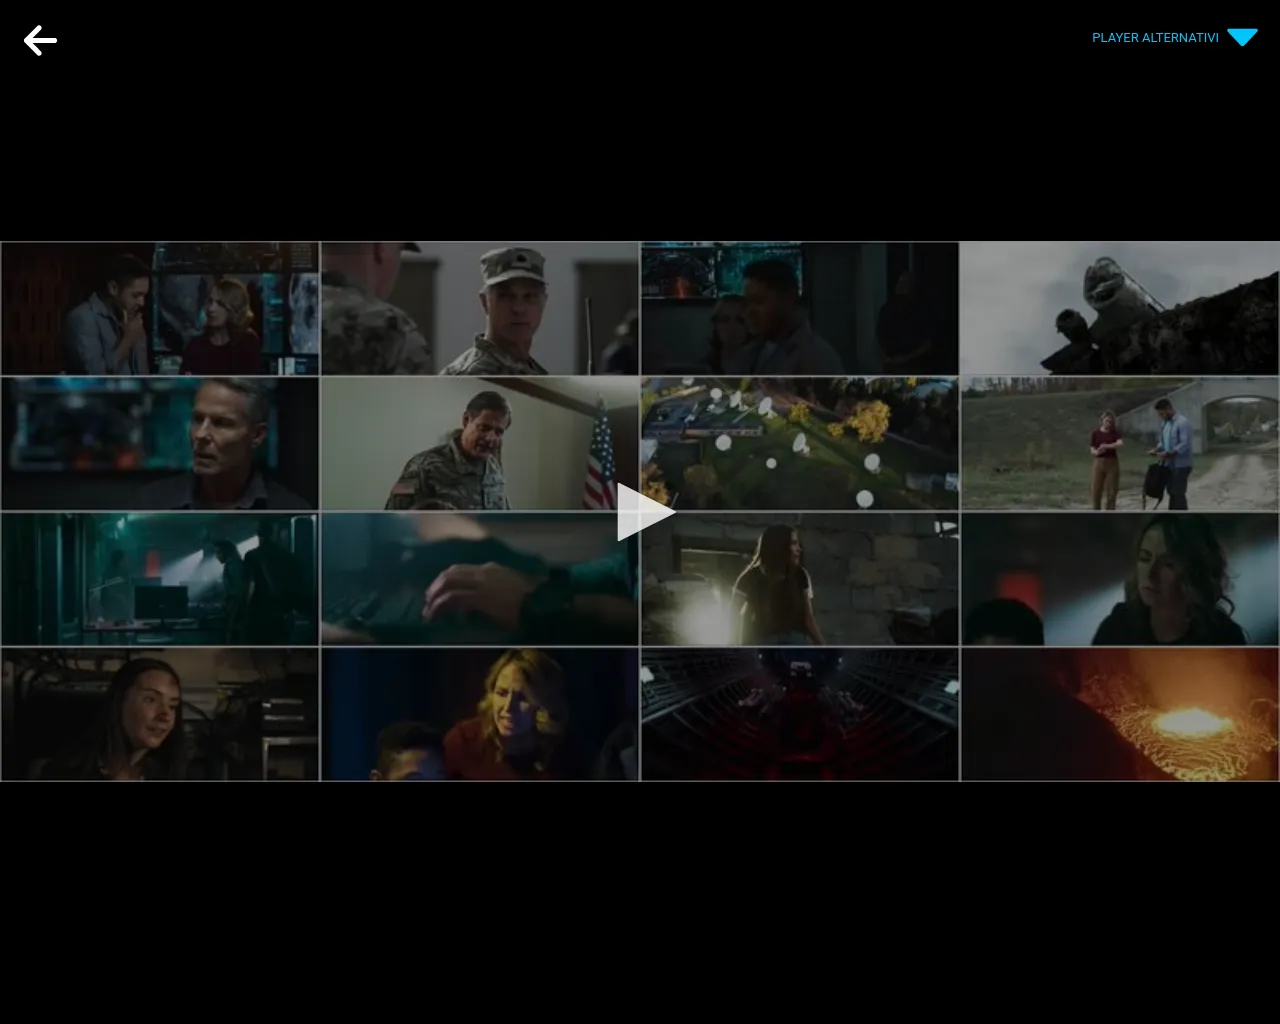Image resolution: width=1280 pixels, height=1024 pixels.
Task: Select the glowing lava crater thumbnail
Action: point(1119,714)
